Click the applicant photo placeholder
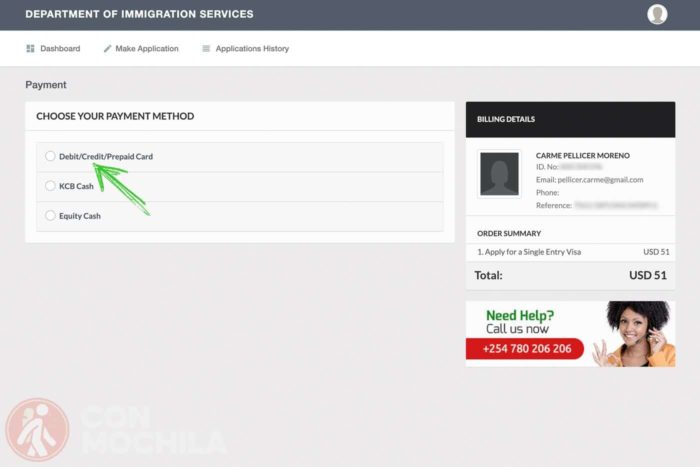This screenshot has width=700, height=467. (499, 174)
